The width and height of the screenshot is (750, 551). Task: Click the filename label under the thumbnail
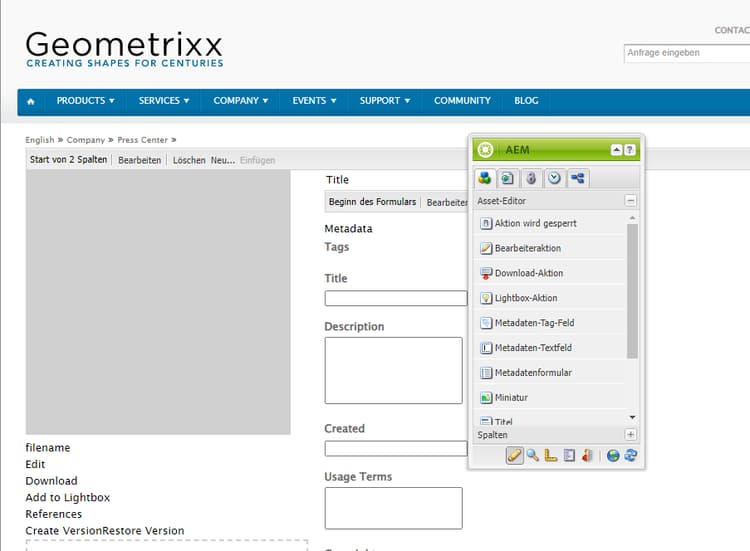coord(47,448)
